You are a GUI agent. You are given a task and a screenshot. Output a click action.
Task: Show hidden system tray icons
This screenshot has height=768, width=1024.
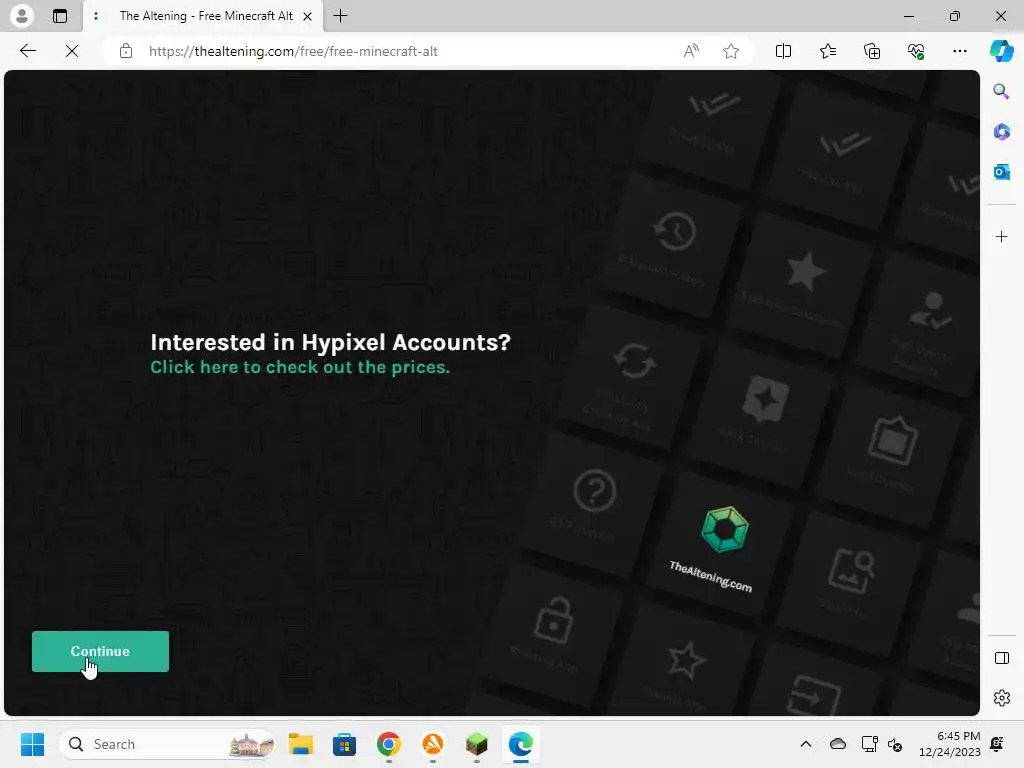pos(806,744)
